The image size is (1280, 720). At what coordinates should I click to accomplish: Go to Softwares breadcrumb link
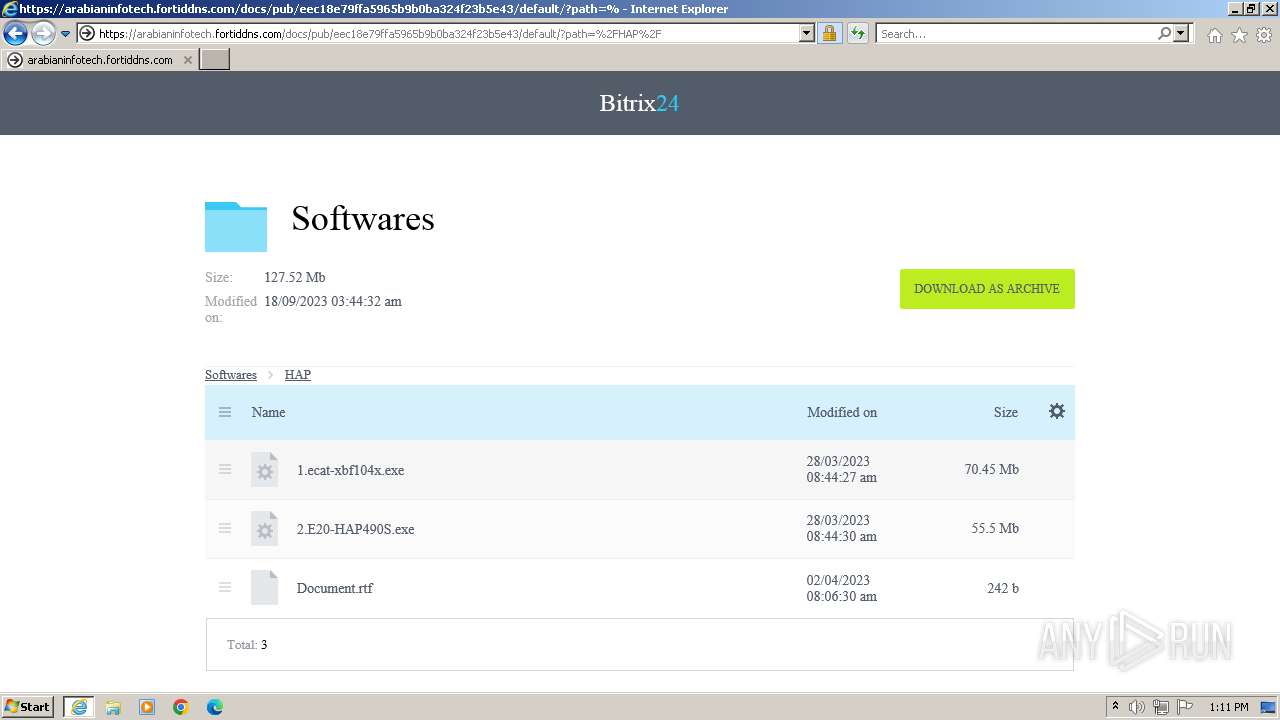231,375
